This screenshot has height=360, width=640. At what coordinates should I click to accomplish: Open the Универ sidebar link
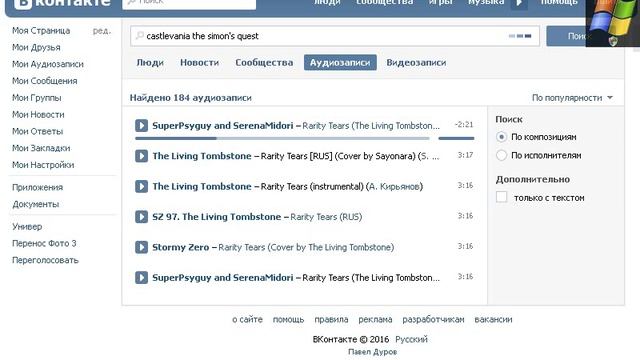tap(27, 226)
